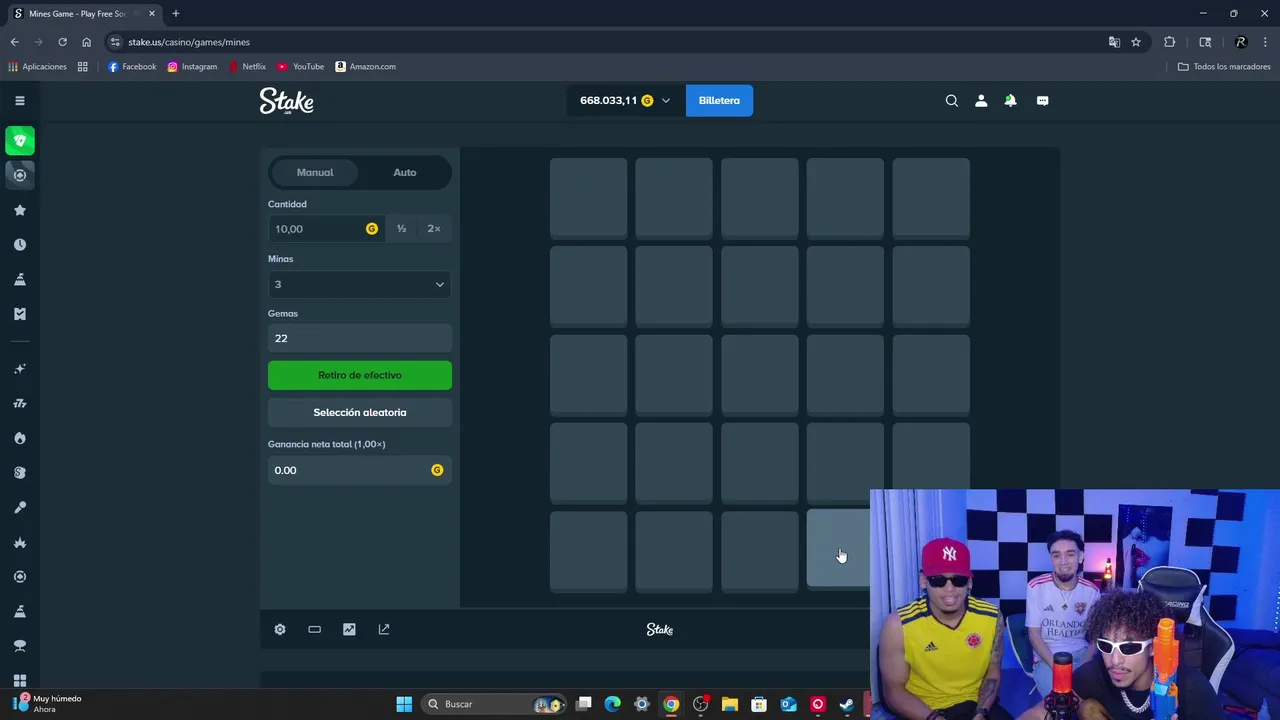Open the notifications bell in header

(x=1010, y=100)
